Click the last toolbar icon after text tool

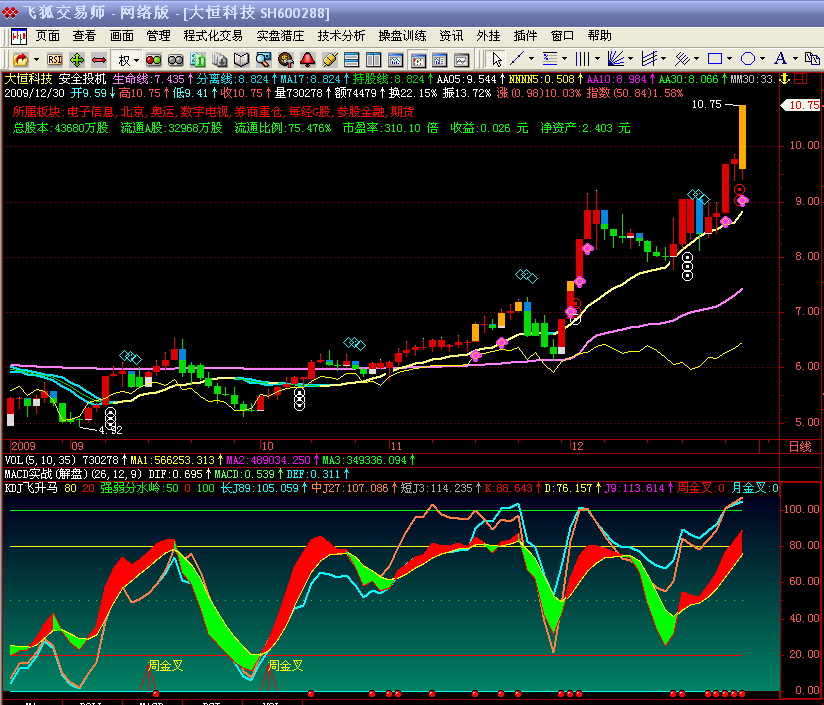point(812,59)
